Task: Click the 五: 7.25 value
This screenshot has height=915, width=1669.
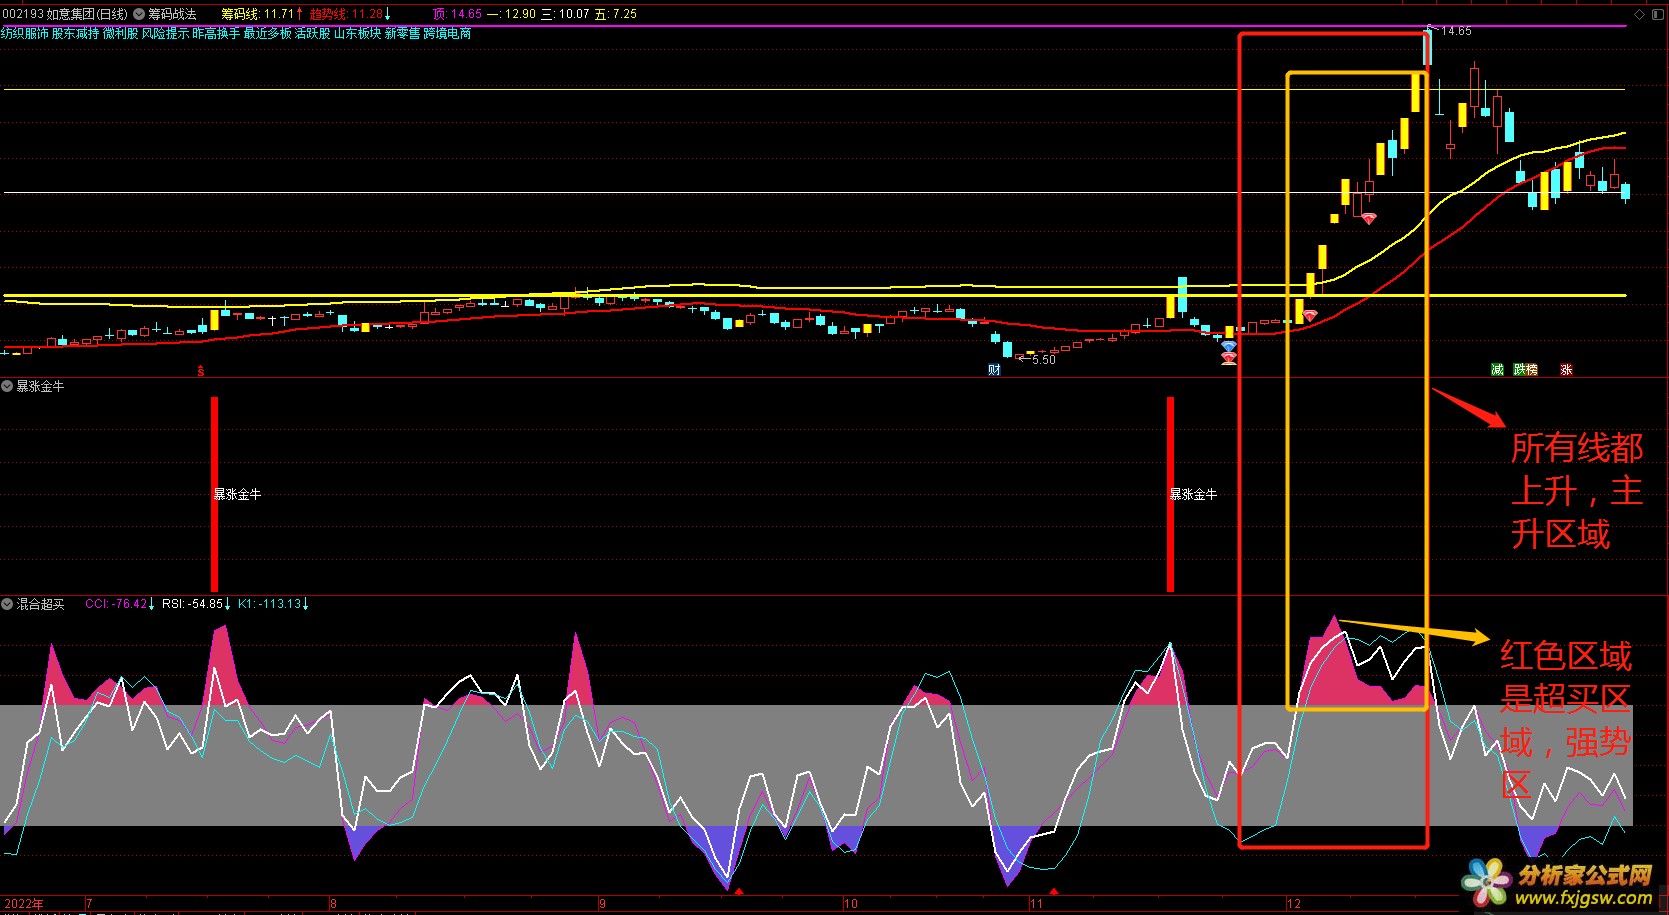Action: (615, 14)
